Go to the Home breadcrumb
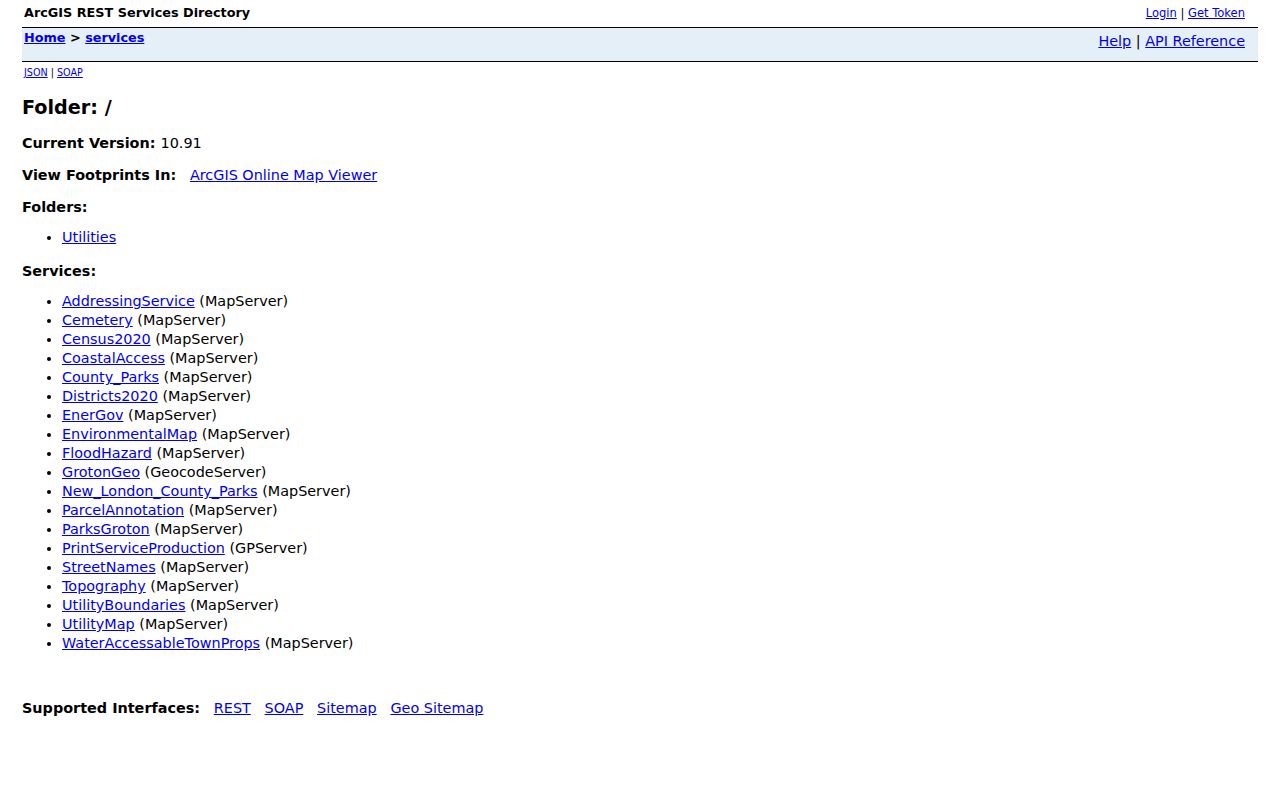 44,38
